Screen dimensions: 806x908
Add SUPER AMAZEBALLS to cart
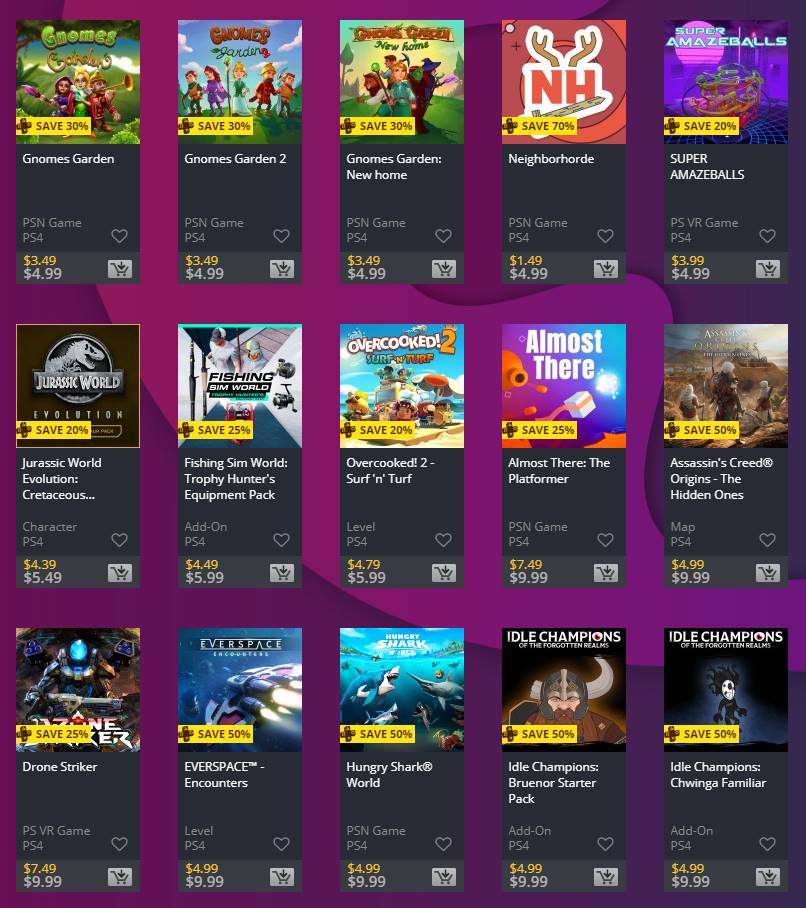pos(768,269)
